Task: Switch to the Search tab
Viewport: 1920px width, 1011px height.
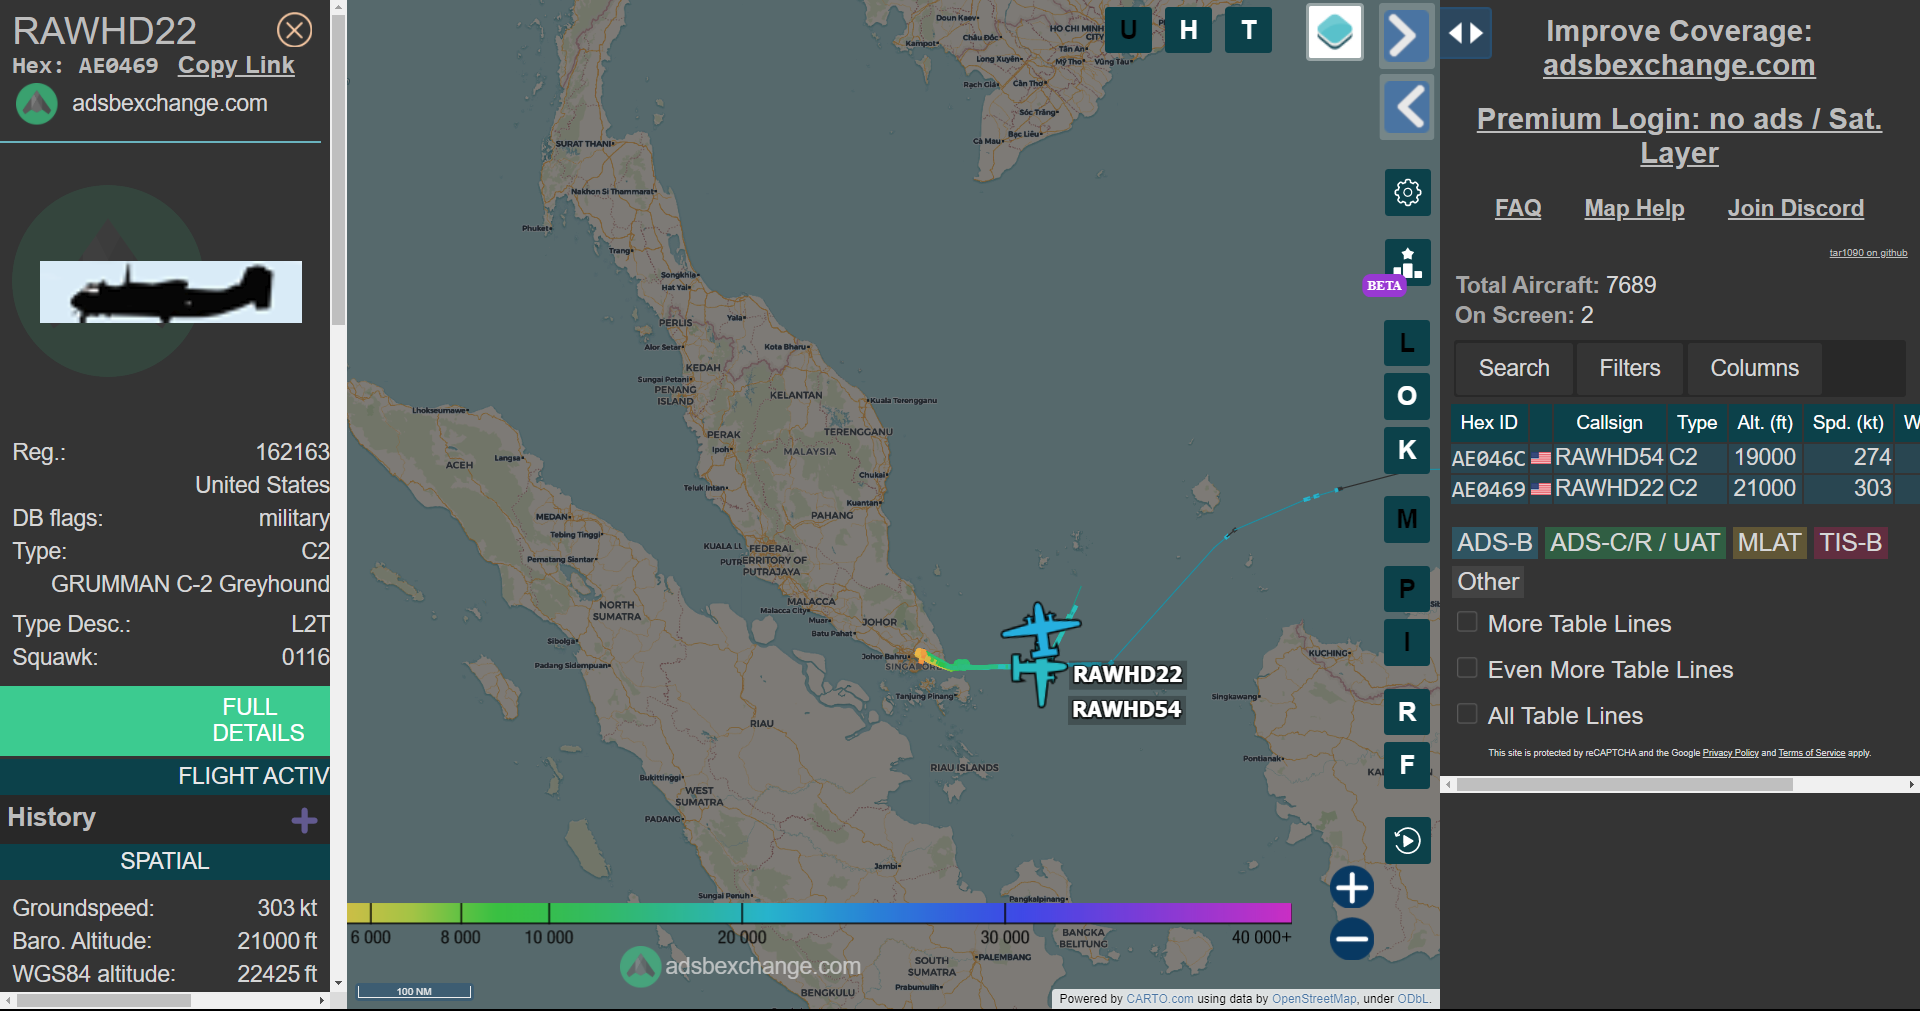Action: point(1514,368)
